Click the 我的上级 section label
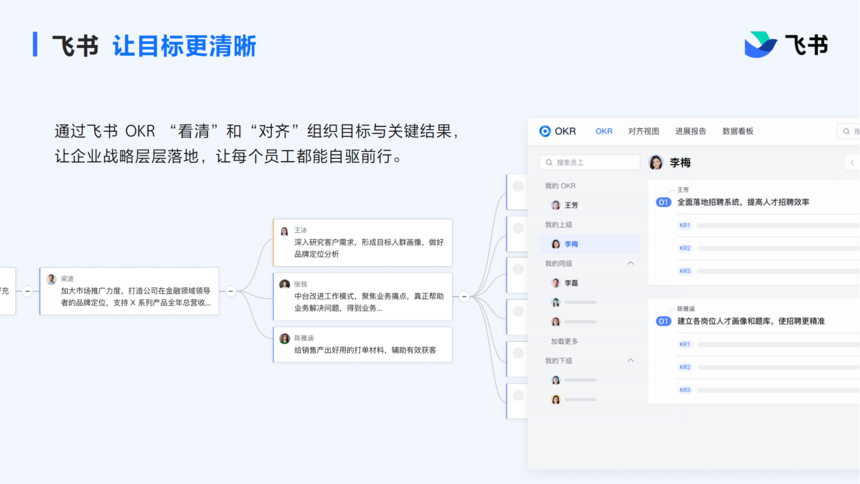Screen dimensions: 860x484 558,225
